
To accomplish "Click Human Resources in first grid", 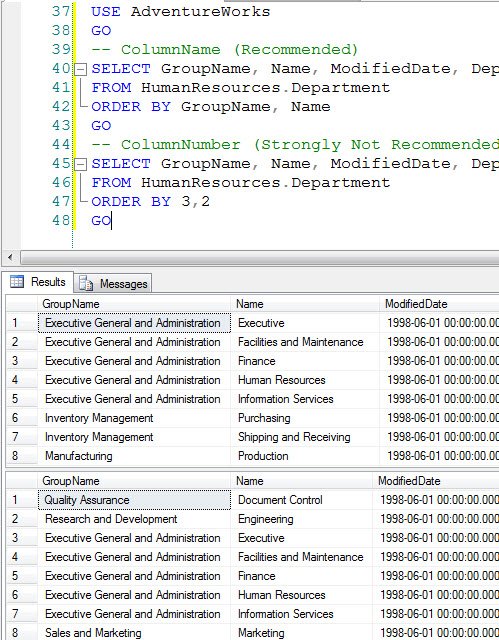I will click(x=305, y=380).
